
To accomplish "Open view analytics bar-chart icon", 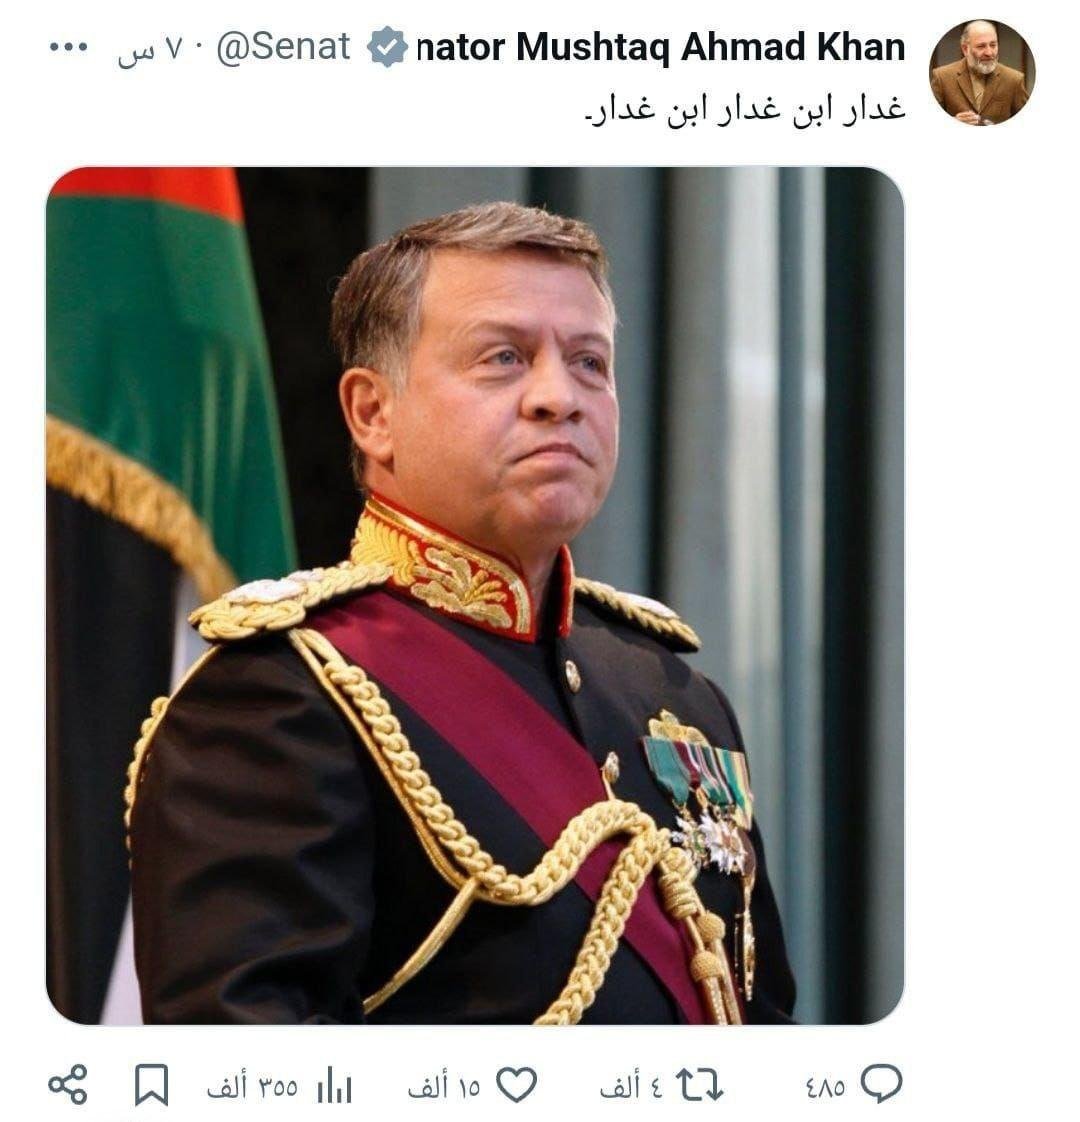I will click(334, 1085).
